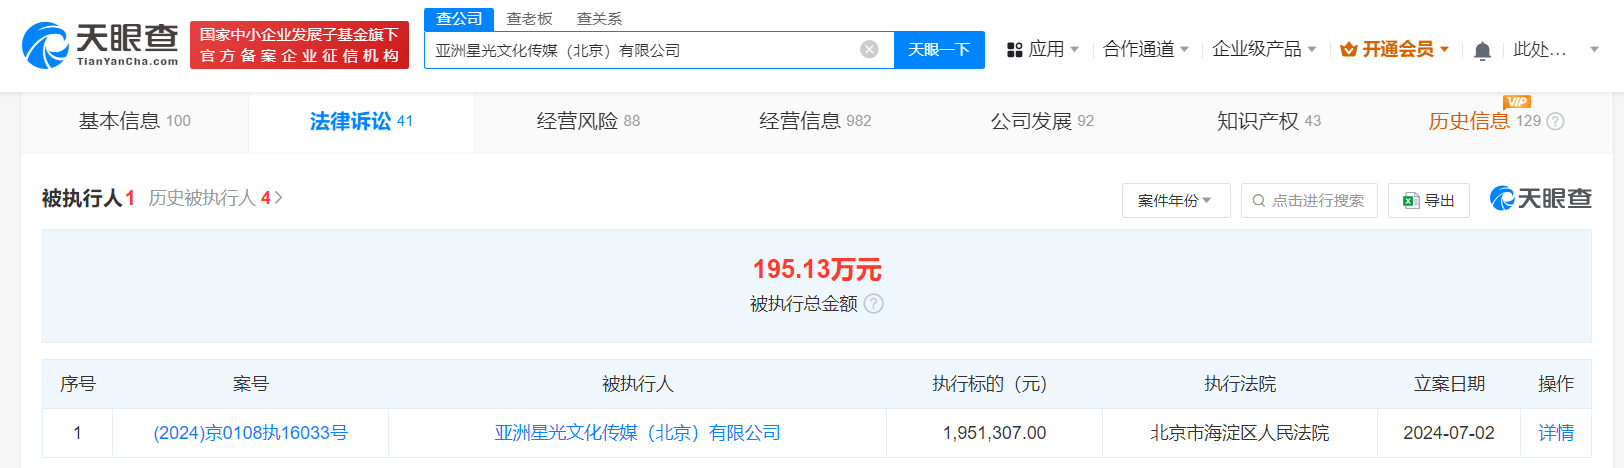Click the help icon beside 被执行总金额
The width and height of the screenshot is (1624, 468).
click(x=874, y=304)
